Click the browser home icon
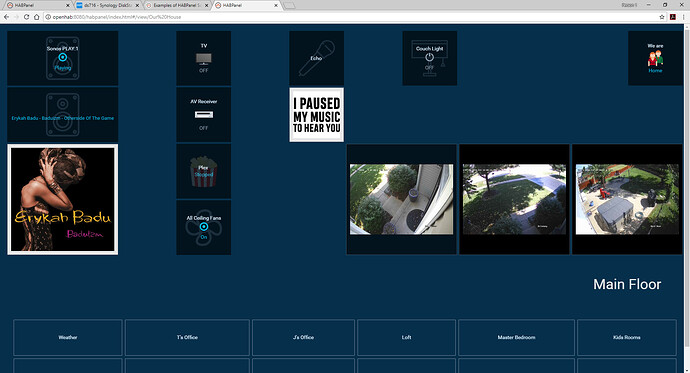The image size is (690, 373). [x=37, y=17]
